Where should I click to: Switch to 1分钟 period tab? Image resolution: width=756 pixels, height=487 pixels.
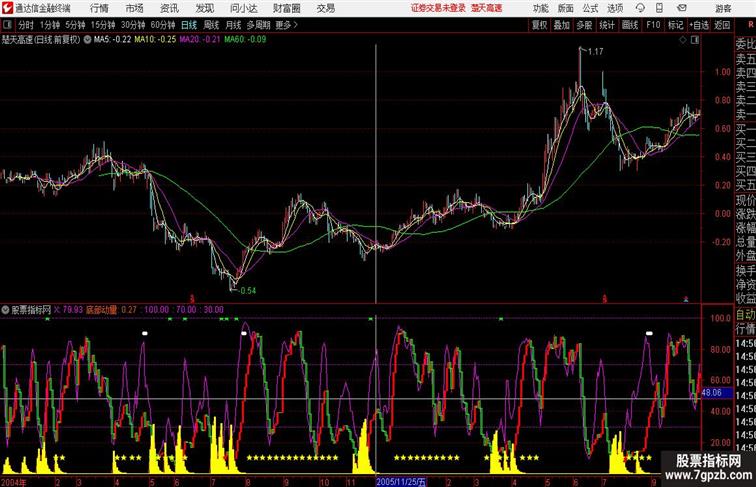coord(50,25)
